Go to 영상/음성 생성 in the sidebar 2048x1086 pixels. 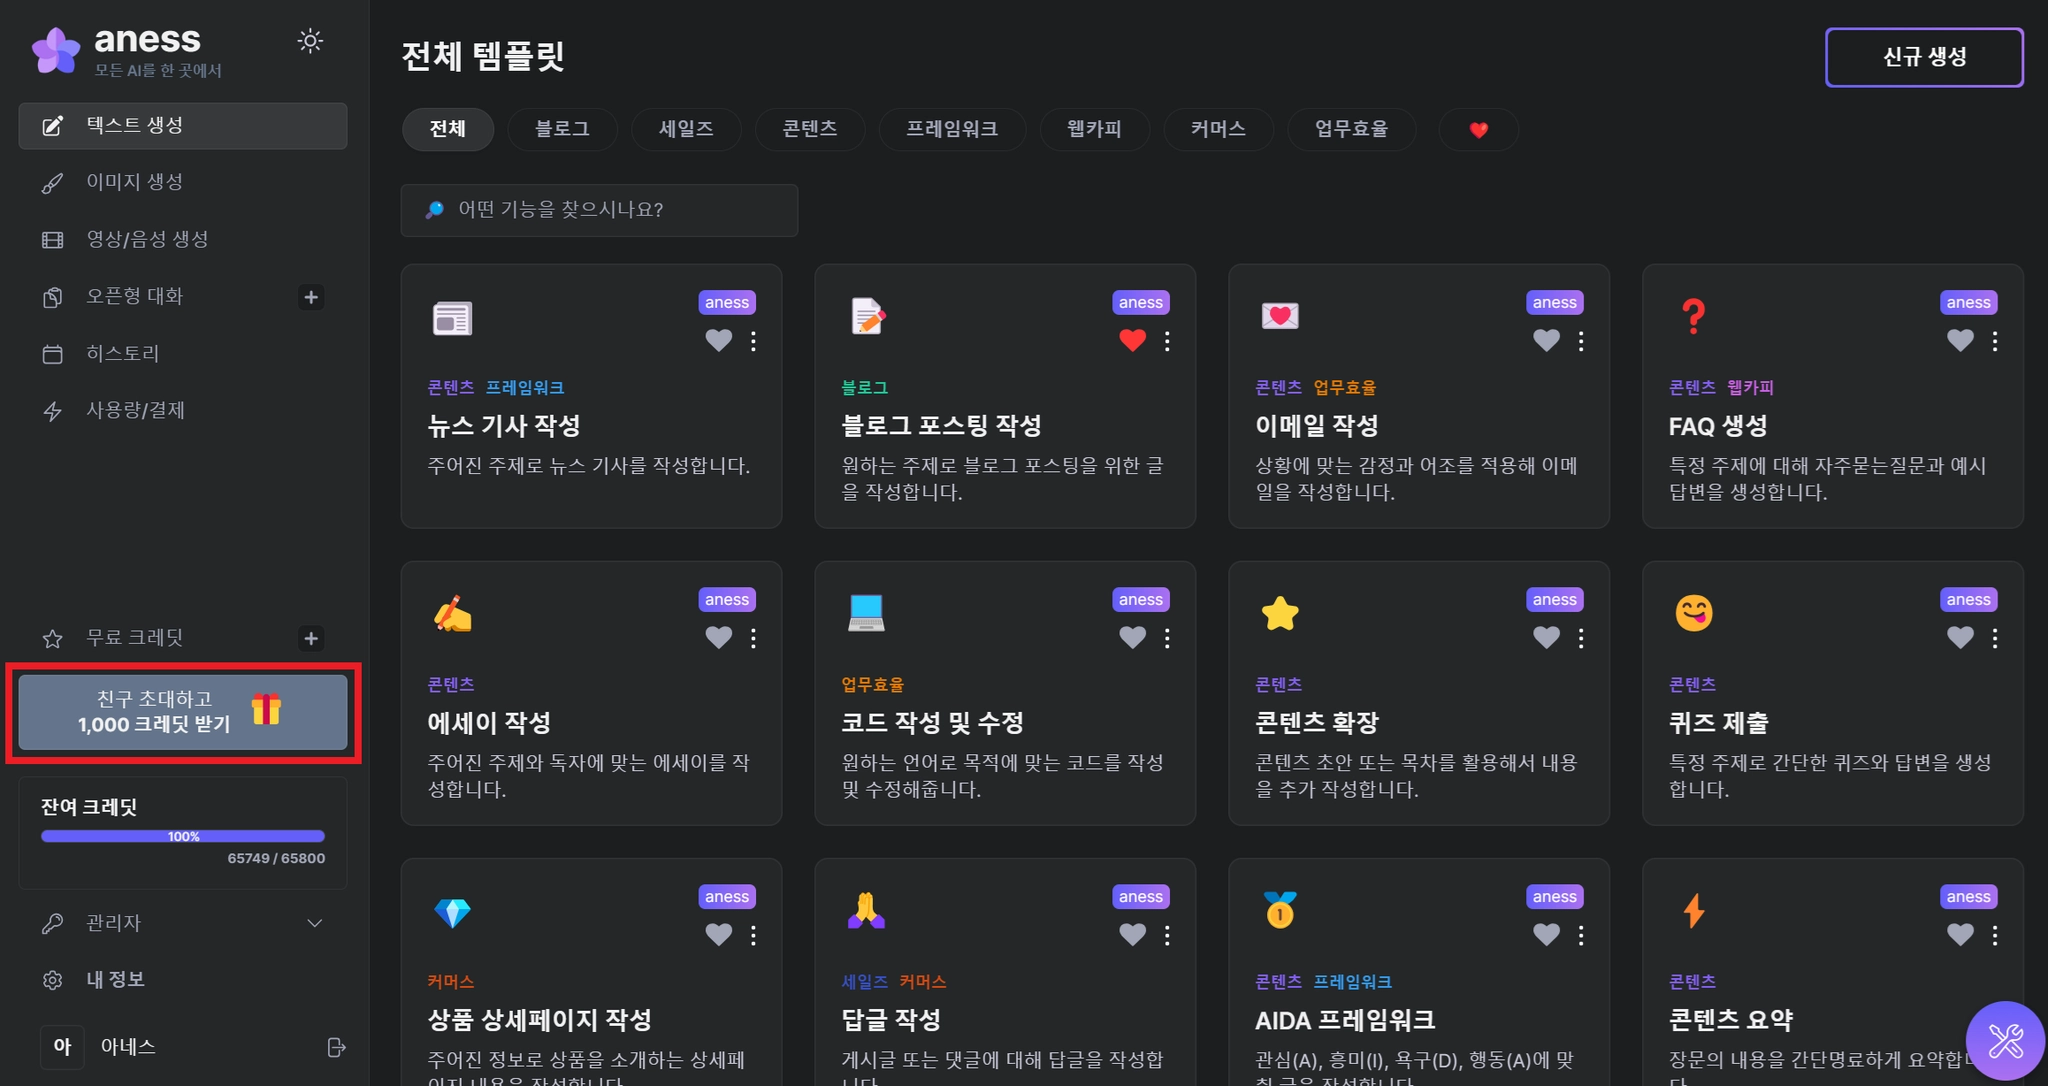click(x=147, y=239)
